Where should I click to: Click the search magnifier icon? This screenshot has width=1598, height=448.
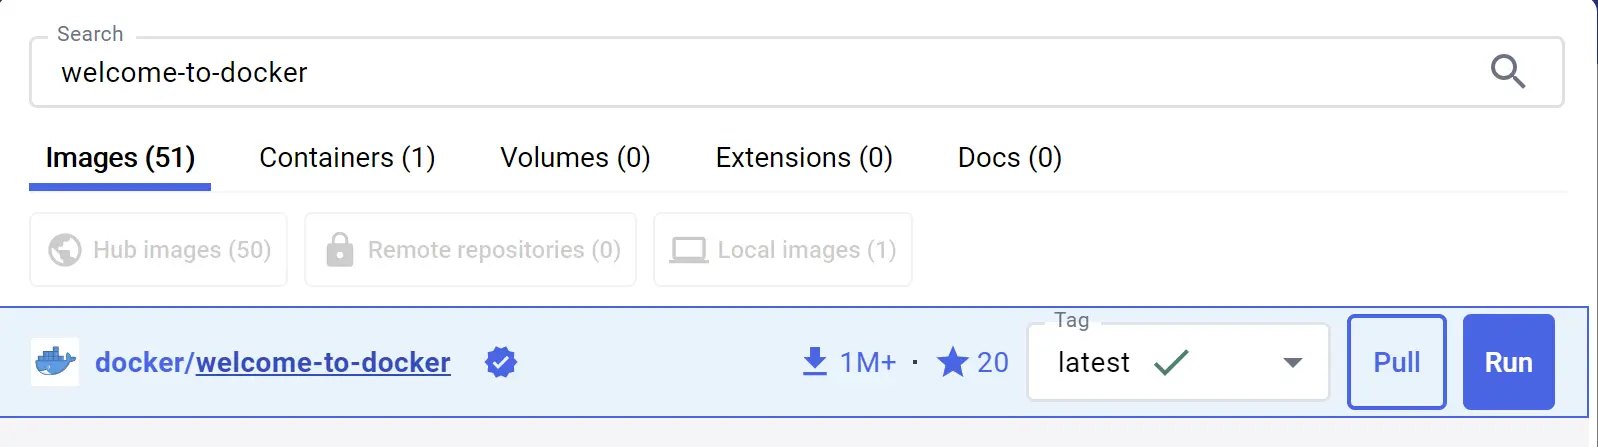pyautogui.click(x=1507, y=72)
